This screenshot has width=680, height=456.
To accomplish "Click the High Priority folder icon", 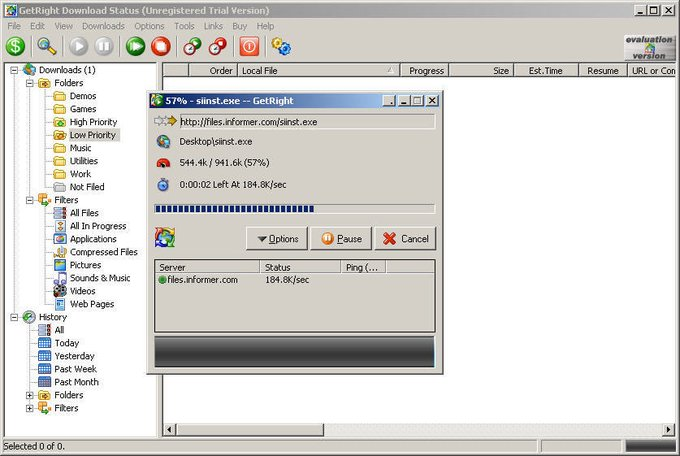I will (x=59, y=122).
